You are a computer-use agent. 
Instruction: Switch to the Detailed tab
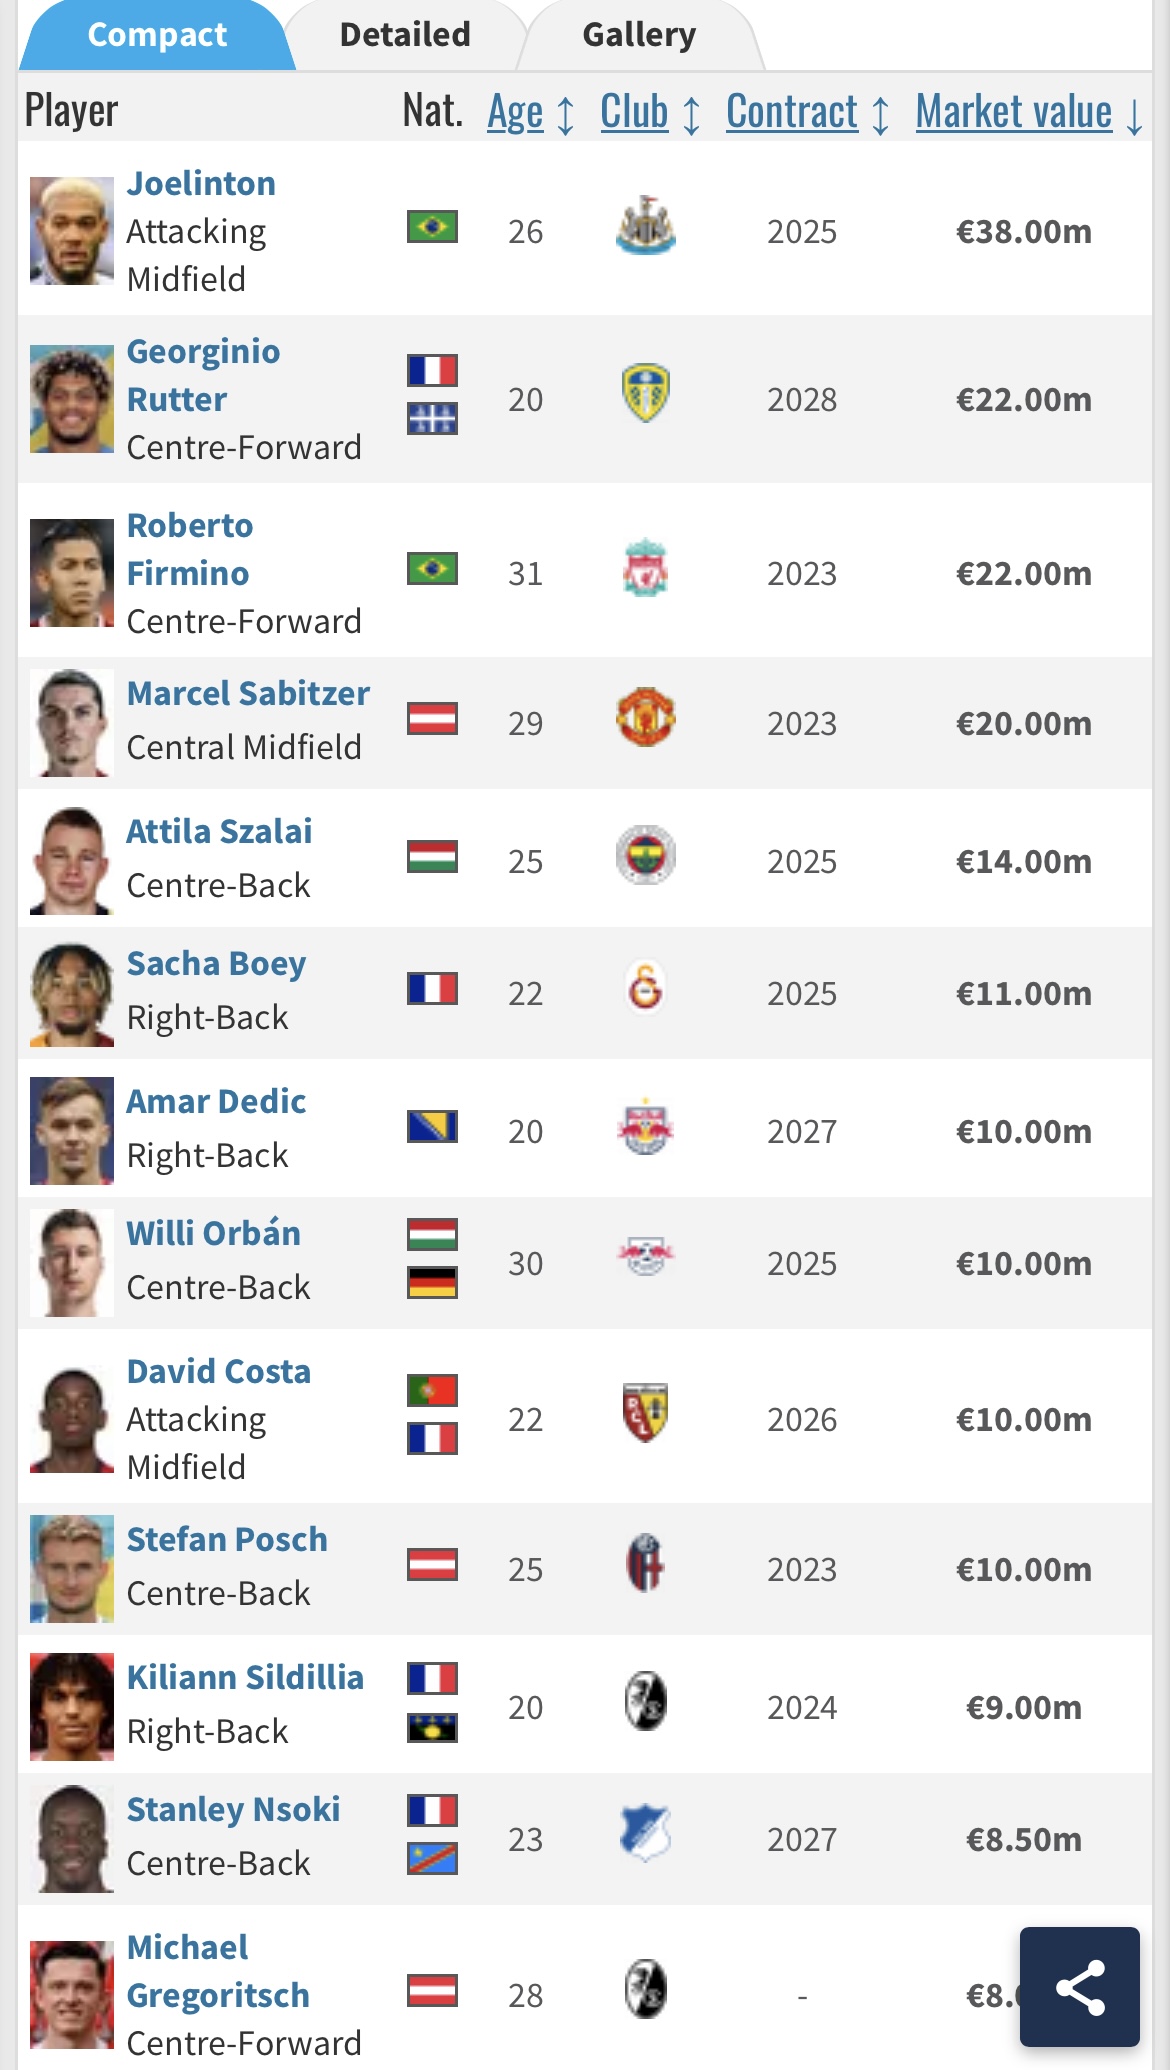405,35
